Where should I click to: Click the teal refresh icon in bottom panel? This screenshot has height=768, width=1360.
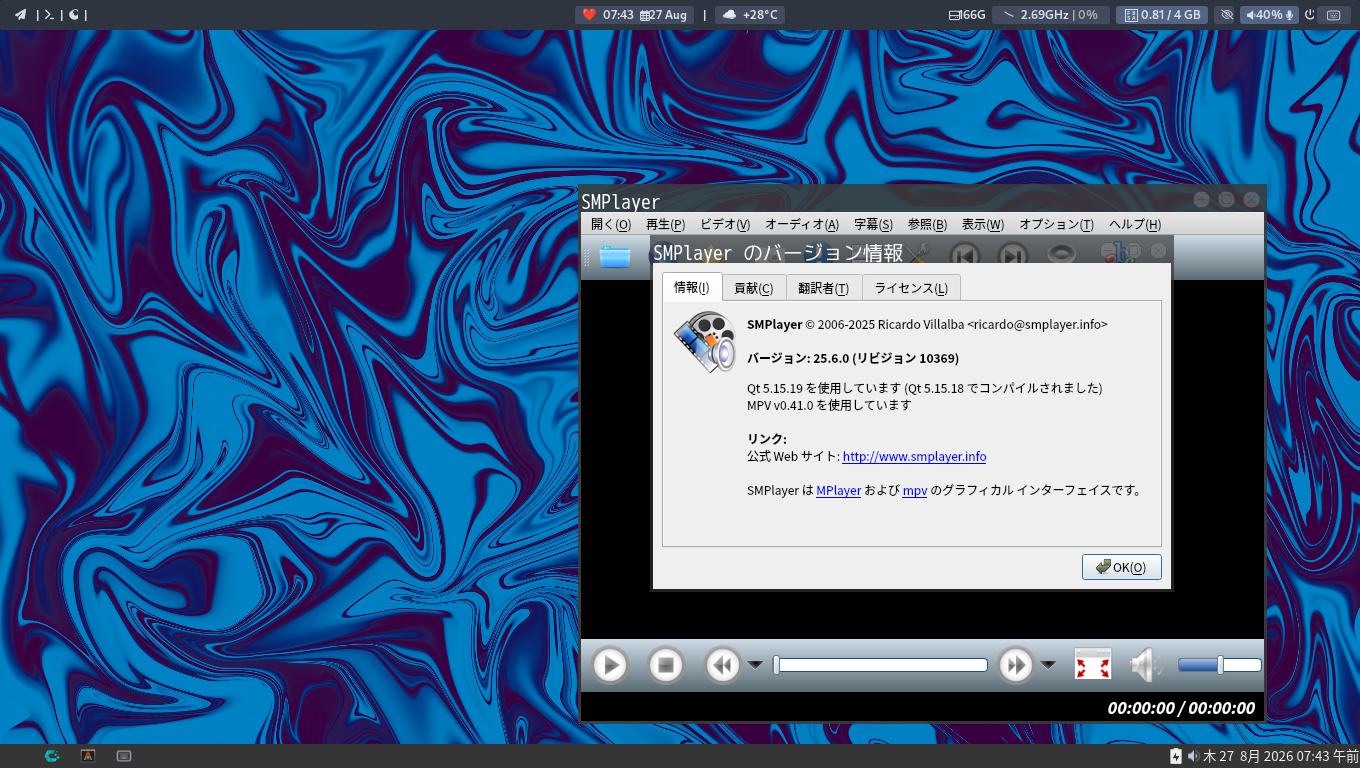tap(52, 756)
